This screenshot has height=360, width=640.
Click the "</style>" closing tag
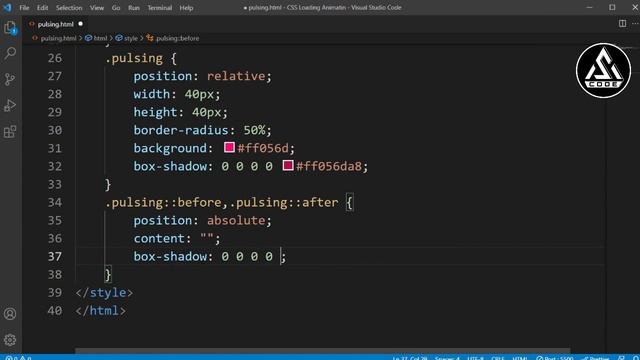(x=104, y=293)
